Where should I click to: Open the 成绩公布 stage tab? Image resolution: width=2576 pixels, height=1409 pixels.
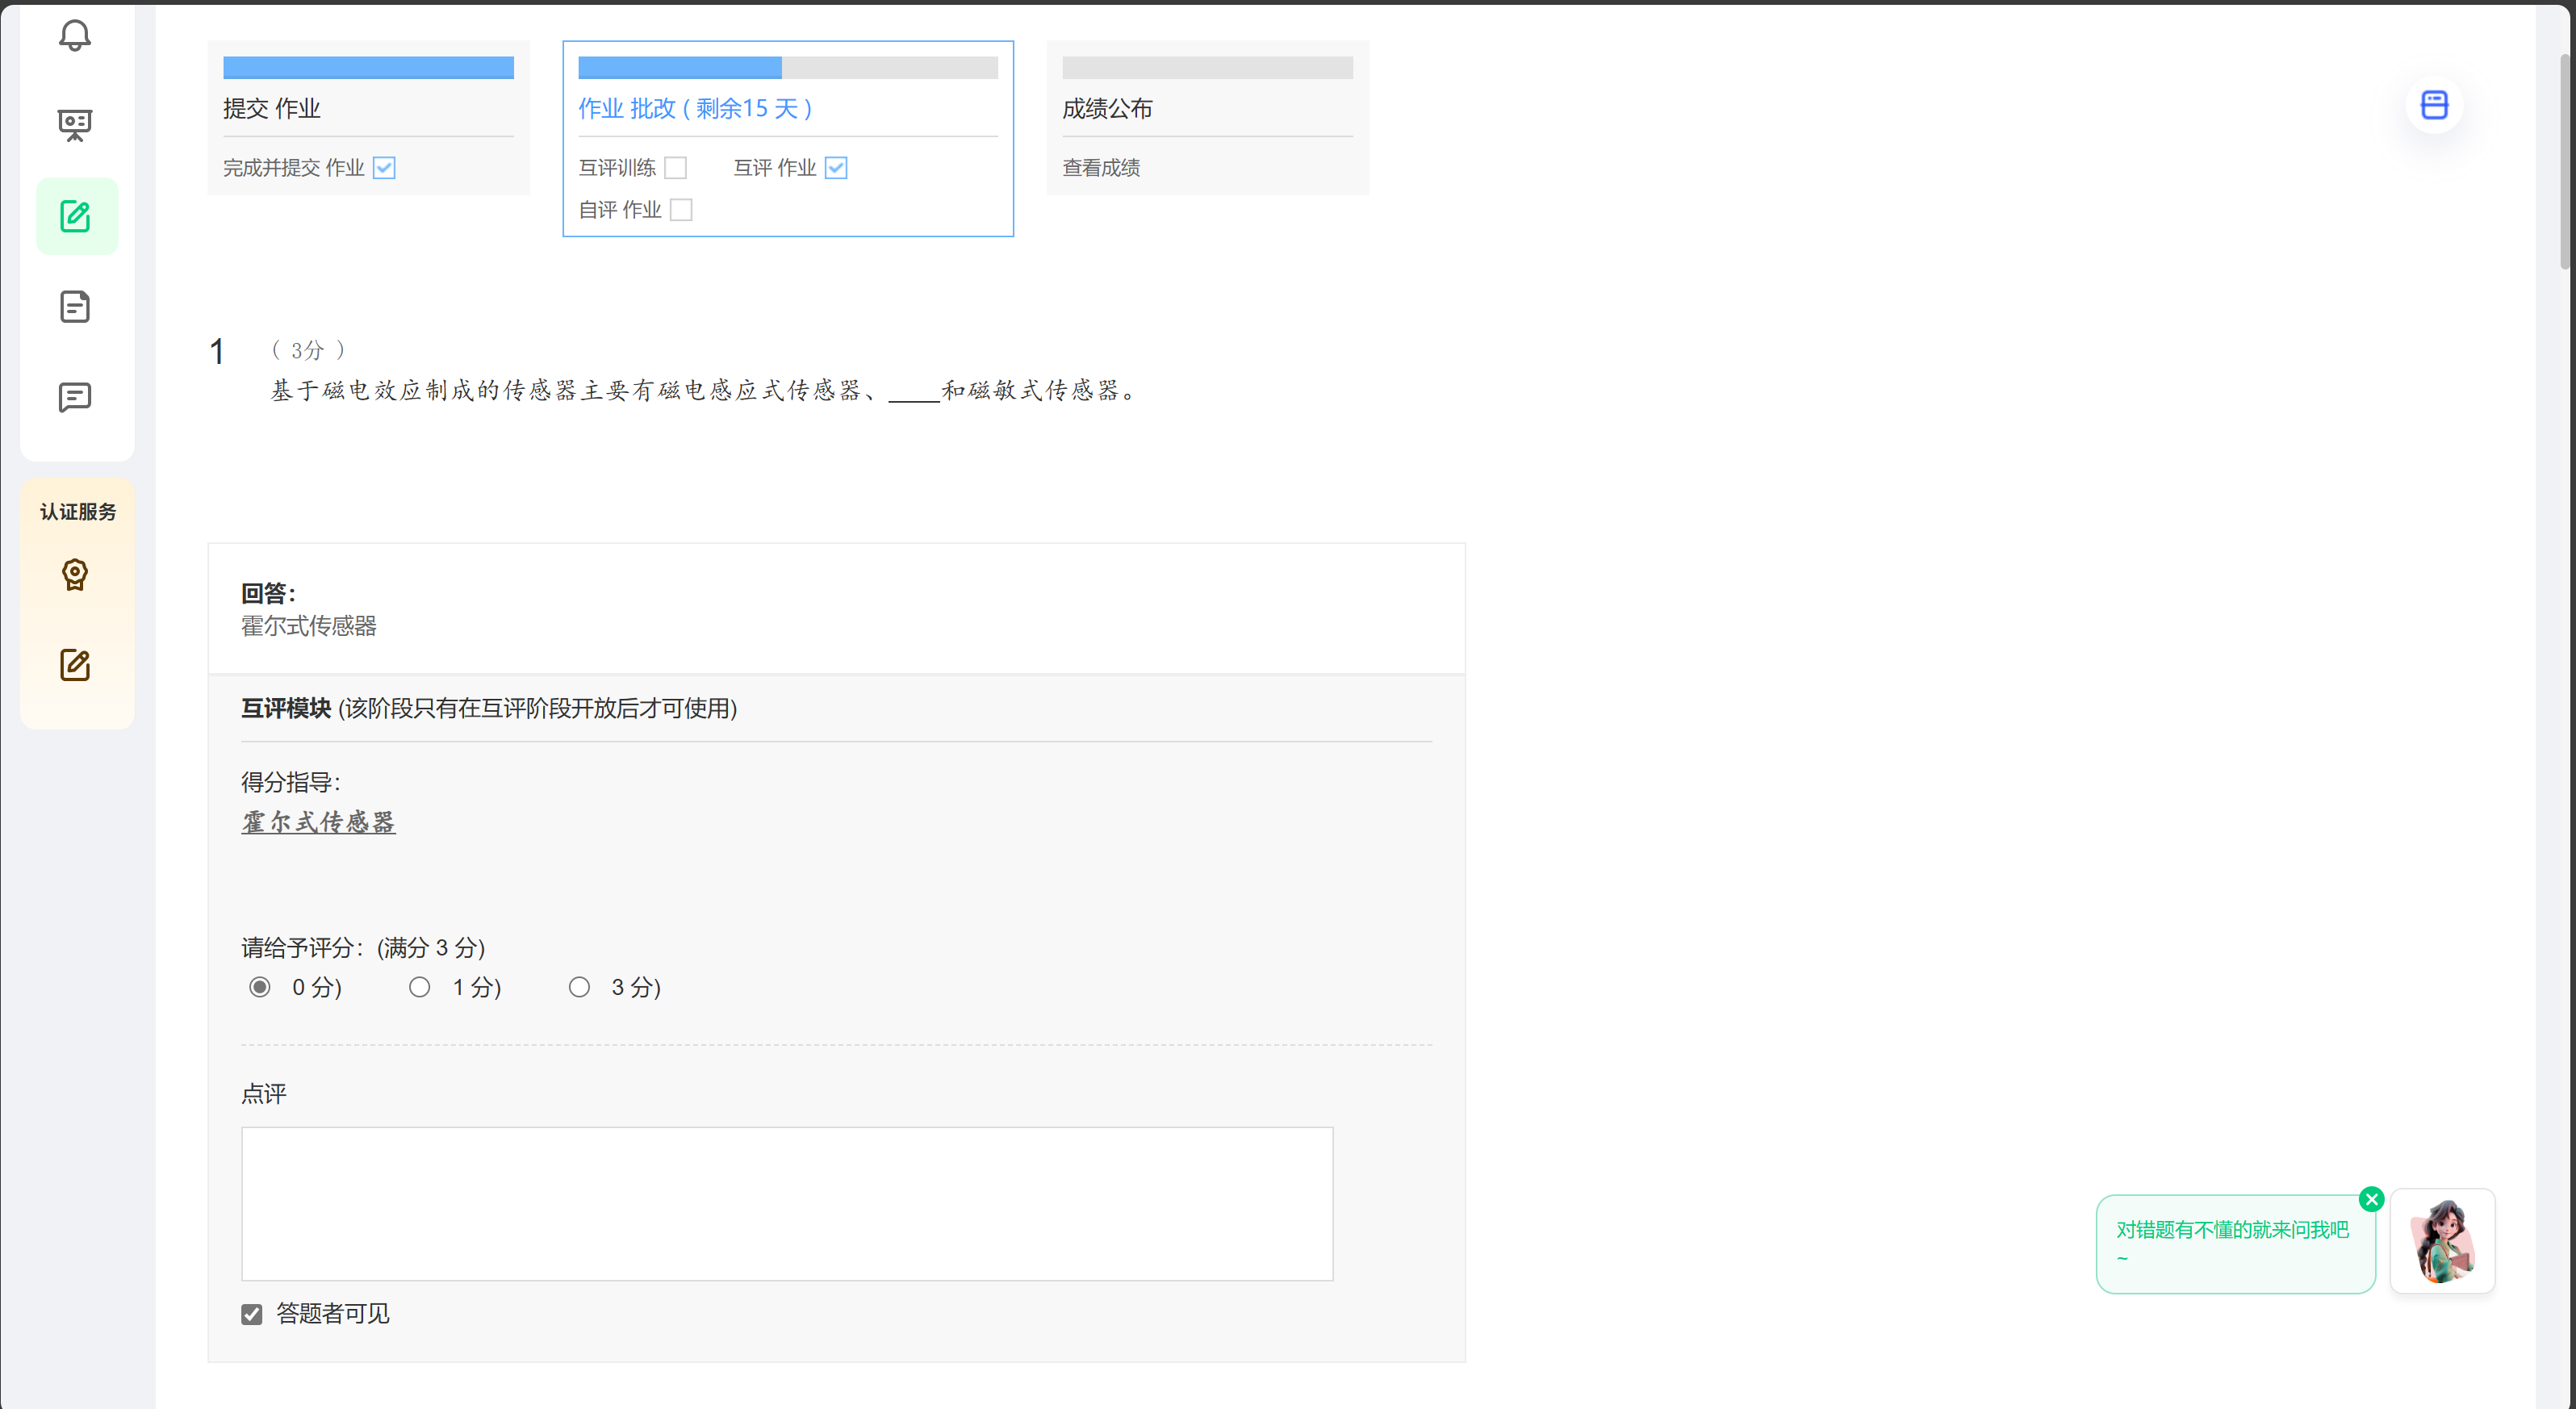[1107, 108]
